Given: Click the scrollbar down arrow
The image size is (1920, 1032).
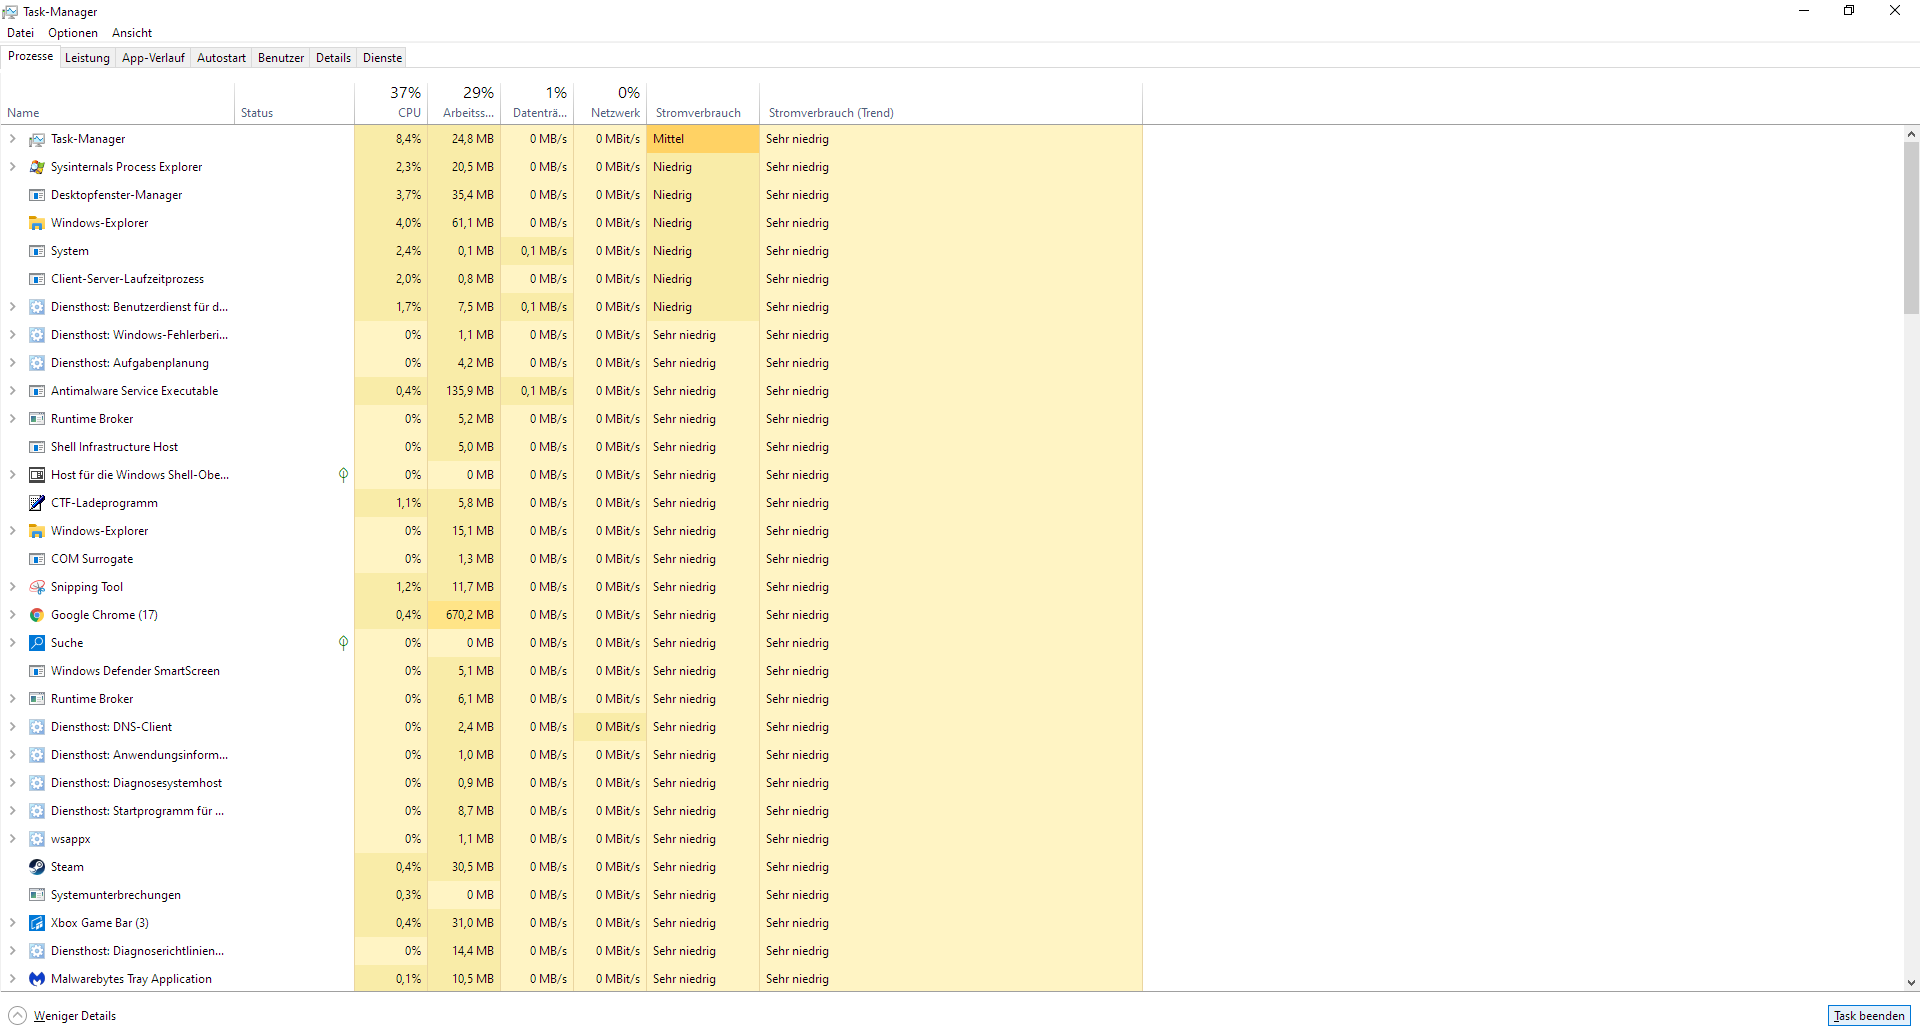Looking at the screenshot, I should click(1911, 983).
